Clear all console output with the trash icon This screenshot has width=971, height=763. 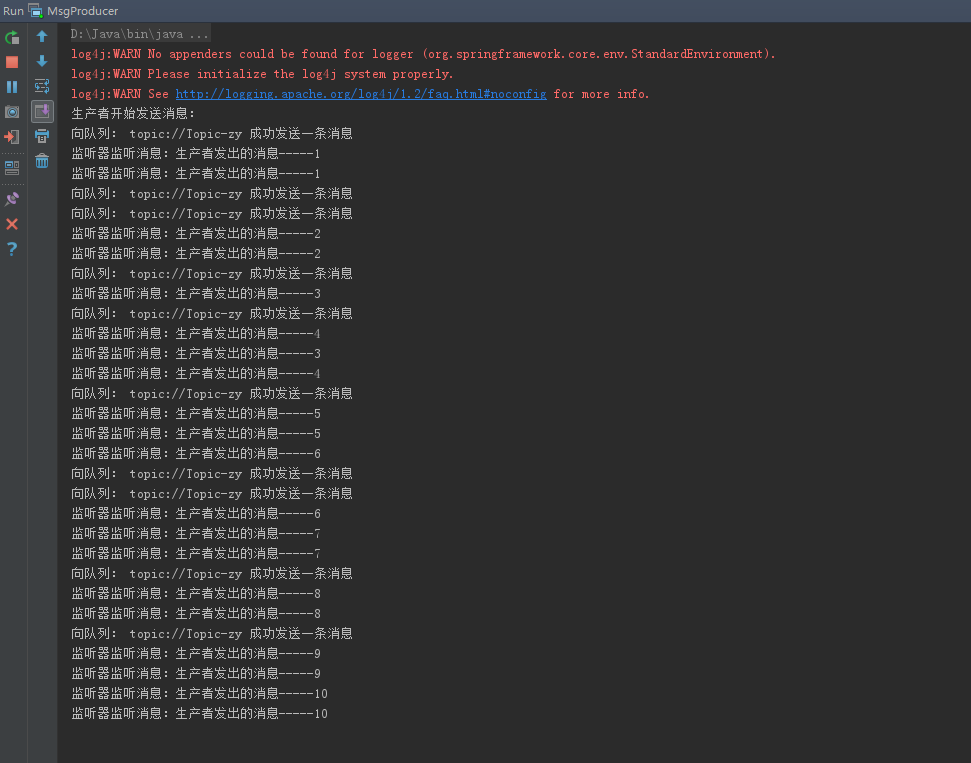click(42, 161)
